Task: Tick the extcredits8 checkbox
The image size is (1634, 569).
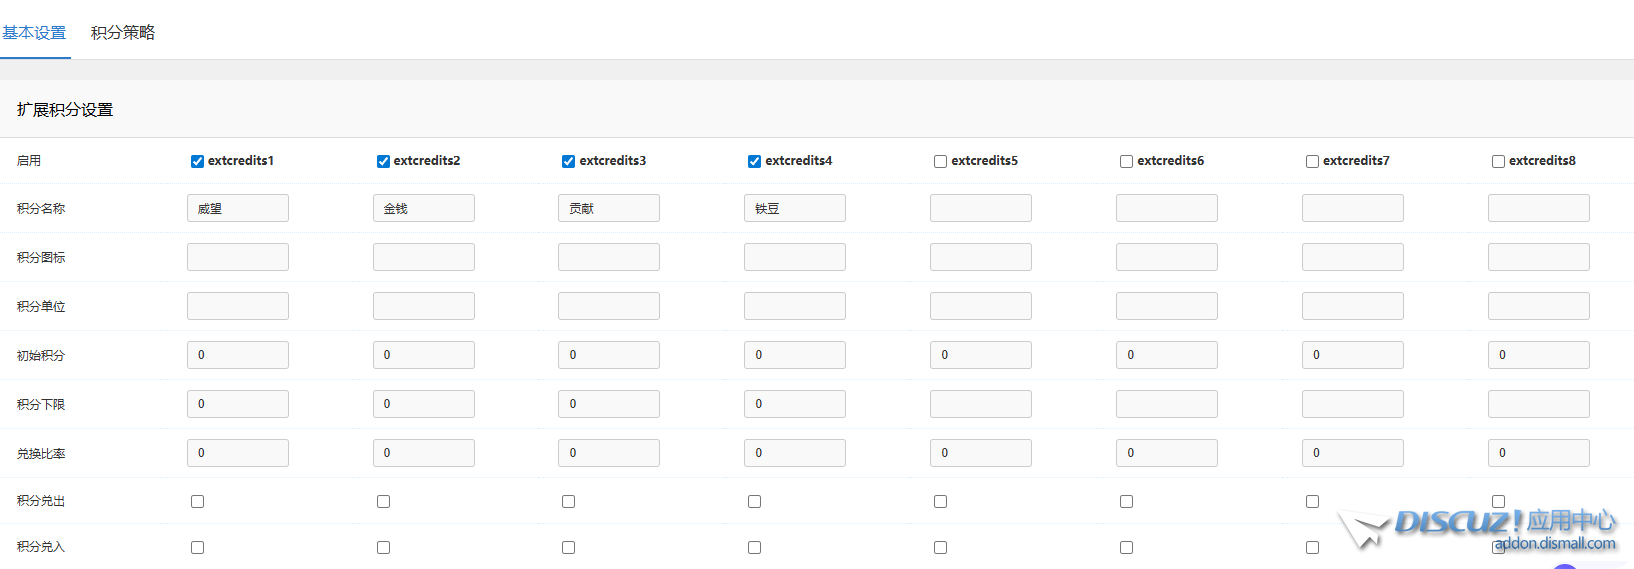Action: coord(1498,161)
